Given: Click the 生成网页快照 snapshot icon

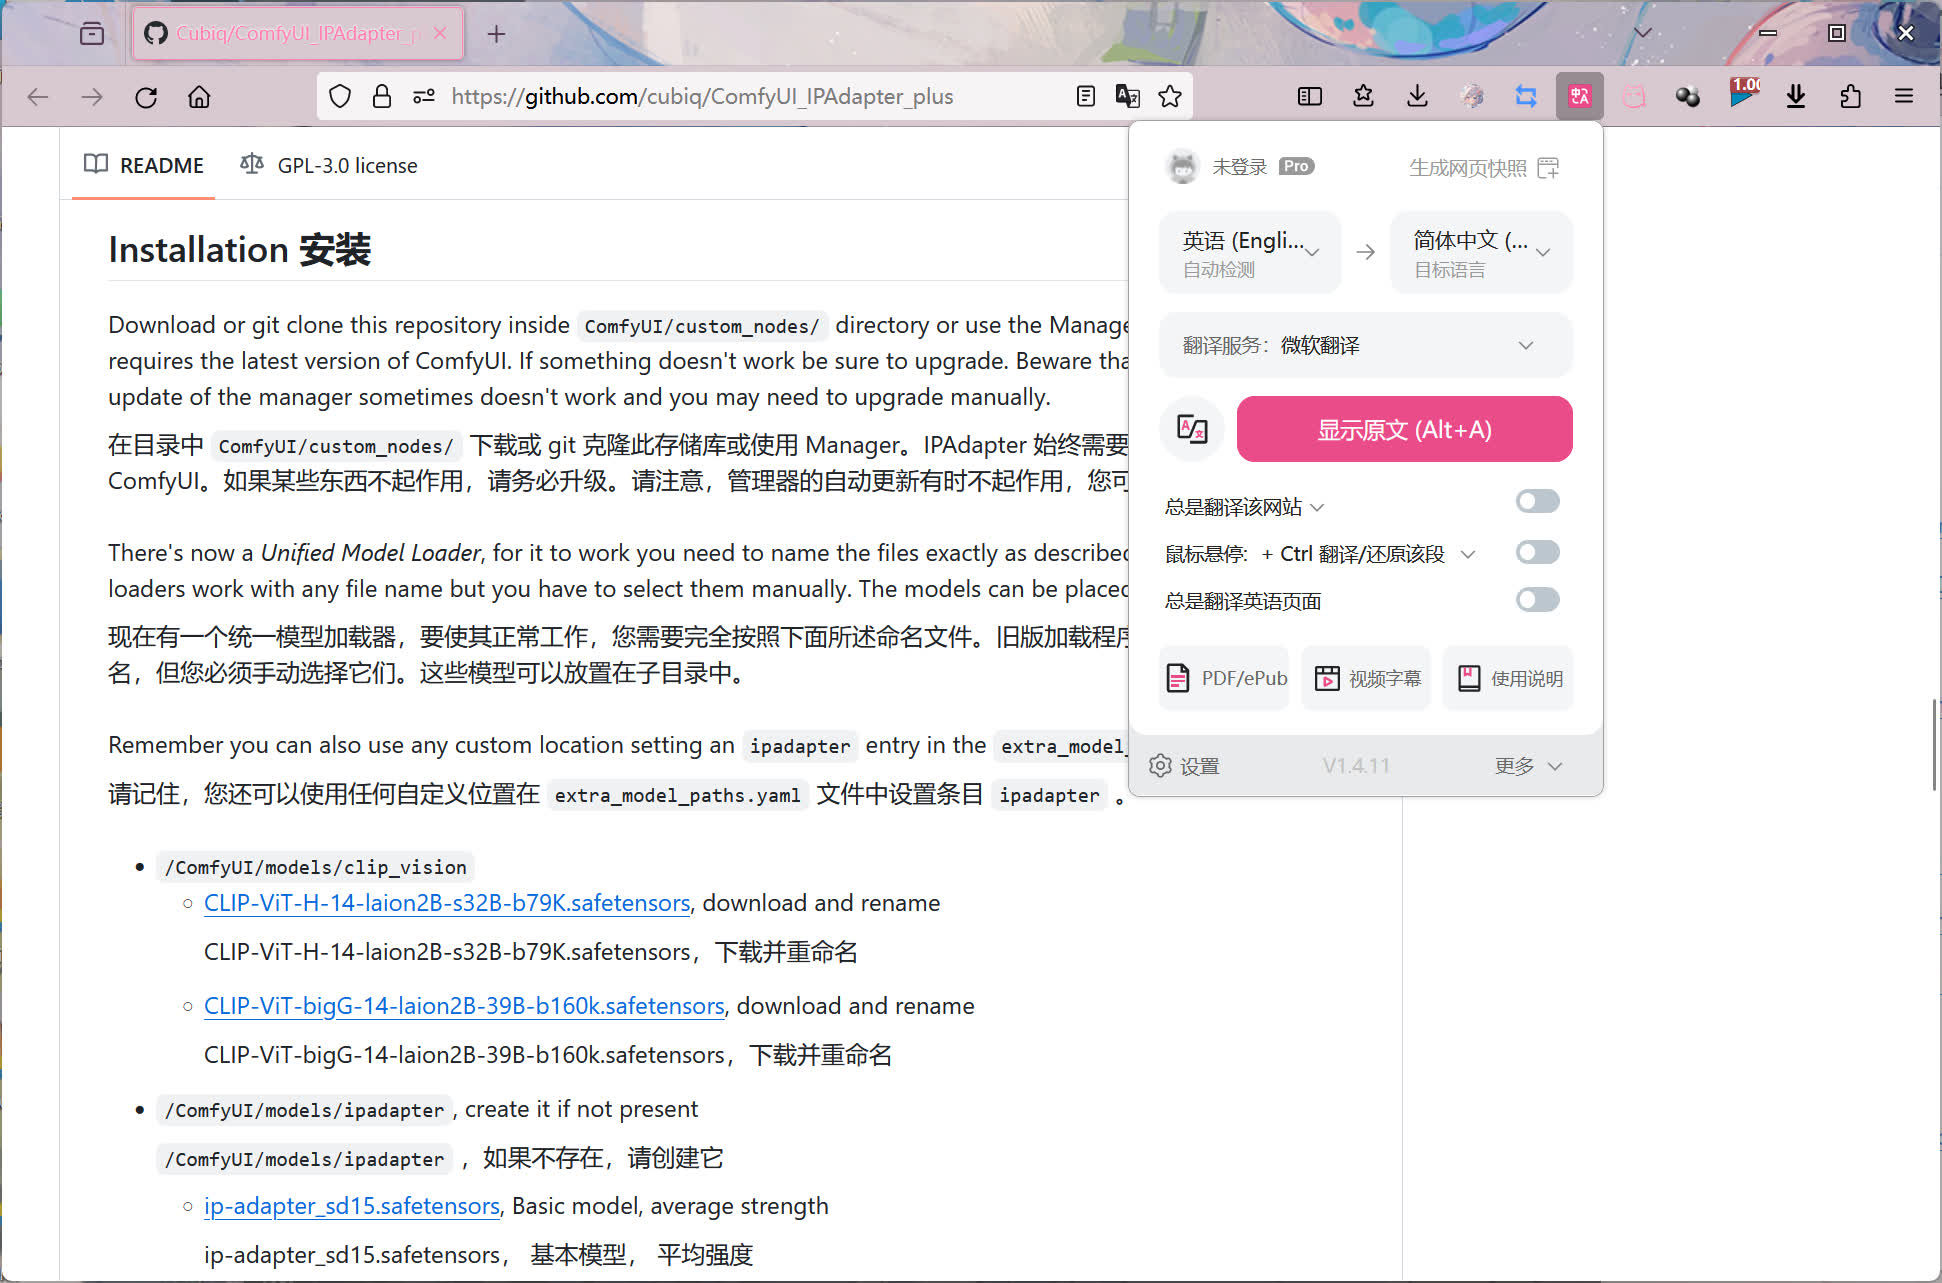Looking at the screenshot, I should [1549, 167].
